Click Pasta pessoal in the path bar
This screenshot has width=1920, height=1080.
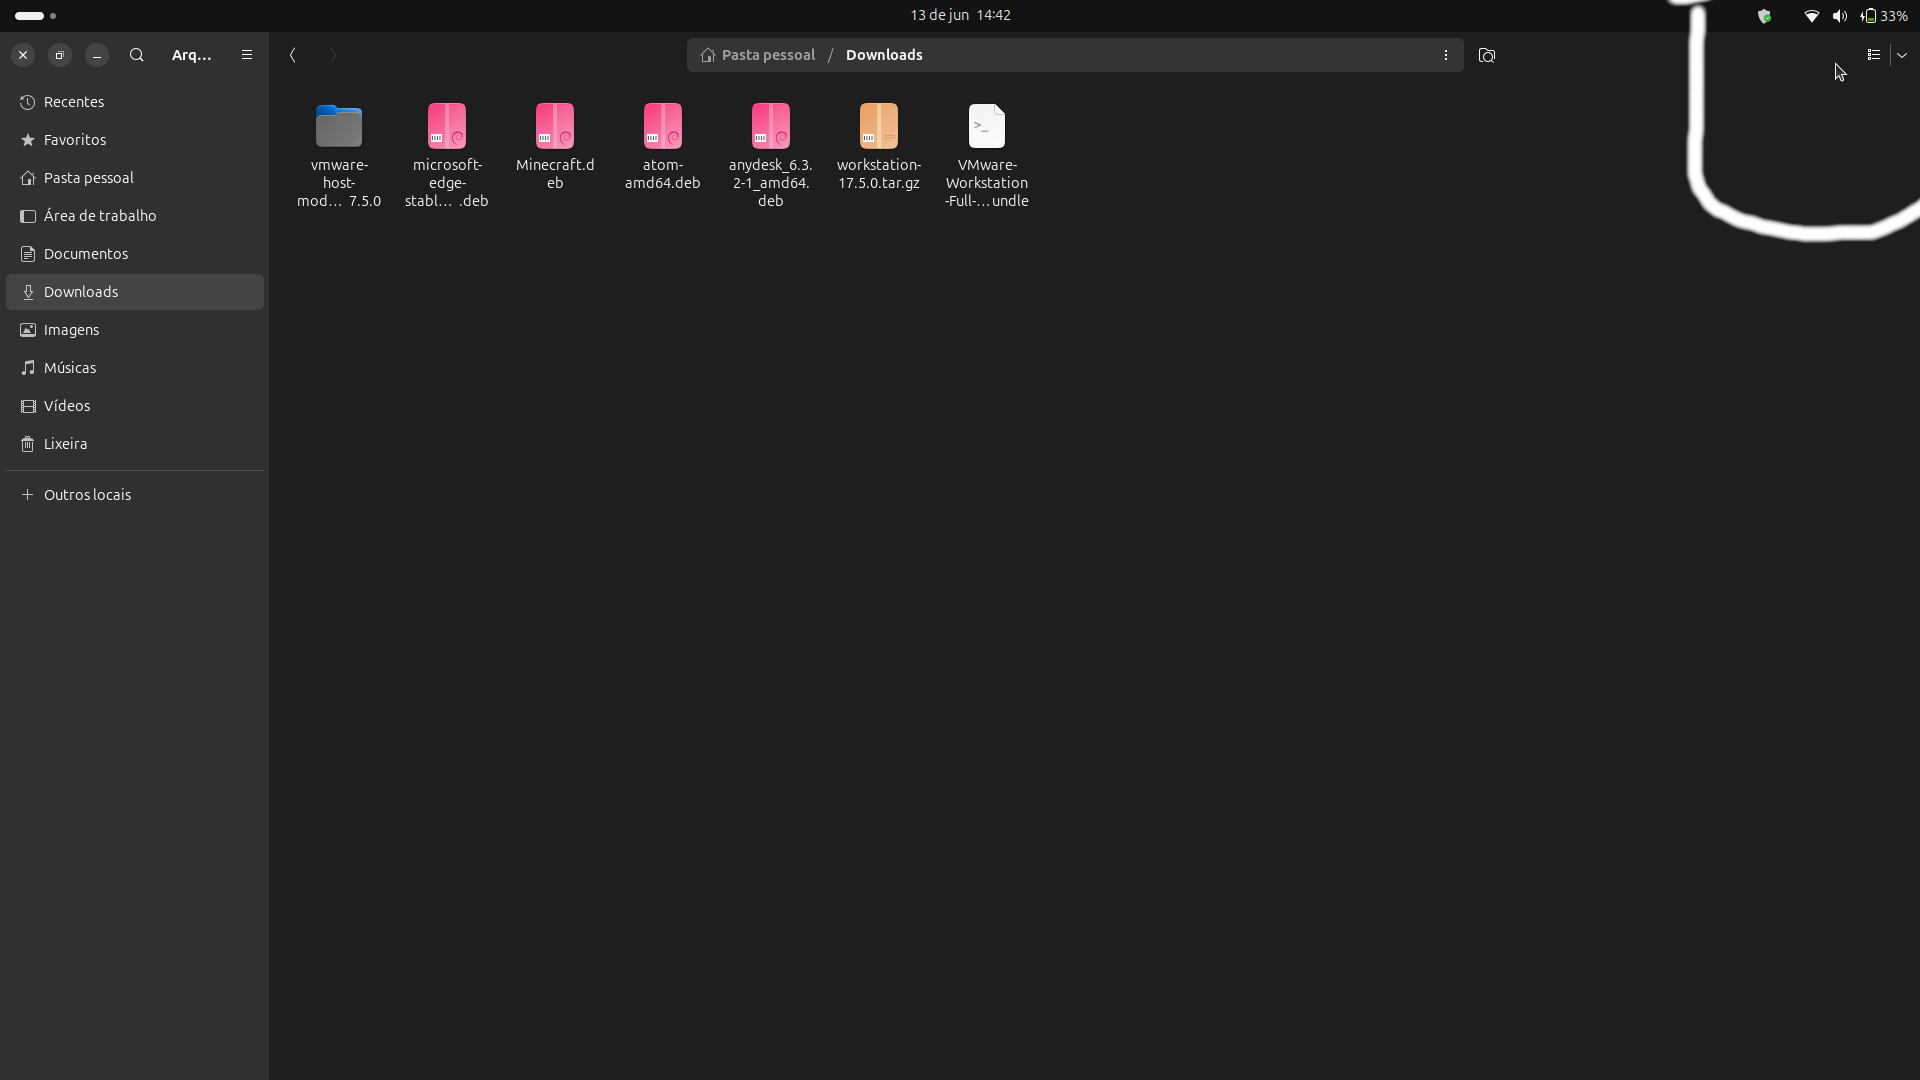[x=758, y=55]
